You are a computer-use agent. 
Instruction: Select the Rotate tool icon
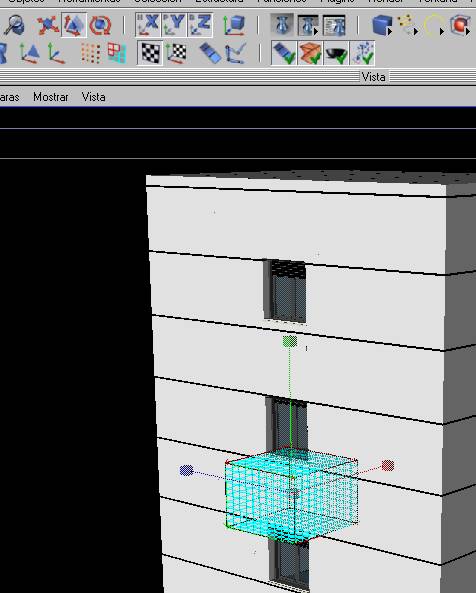click(x=100, y=25)
